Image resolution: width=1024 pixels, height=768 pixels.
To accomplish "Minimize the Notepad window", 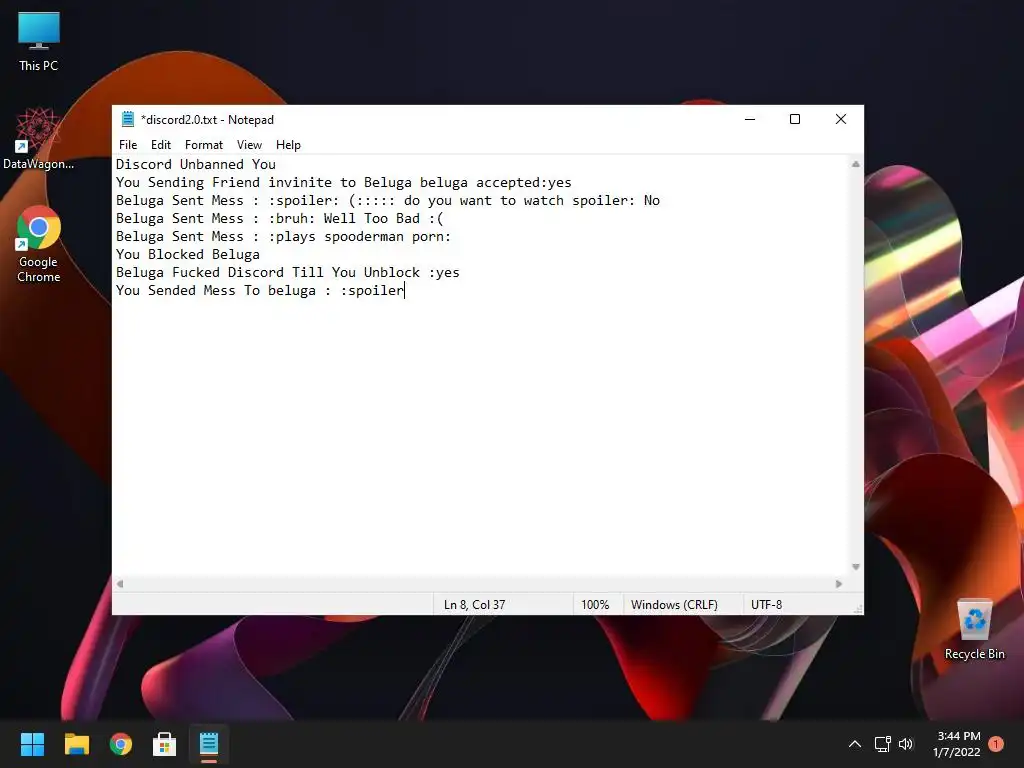I will coord(750,120).
